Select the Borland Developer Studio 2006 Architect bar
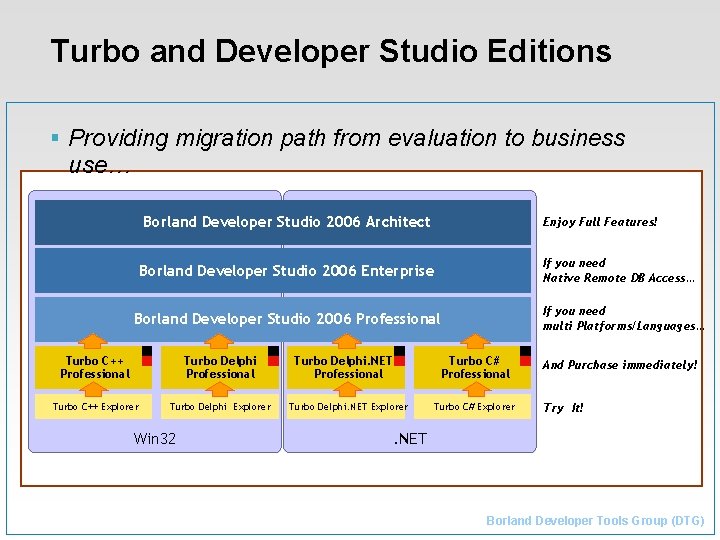 pos(283,222)
